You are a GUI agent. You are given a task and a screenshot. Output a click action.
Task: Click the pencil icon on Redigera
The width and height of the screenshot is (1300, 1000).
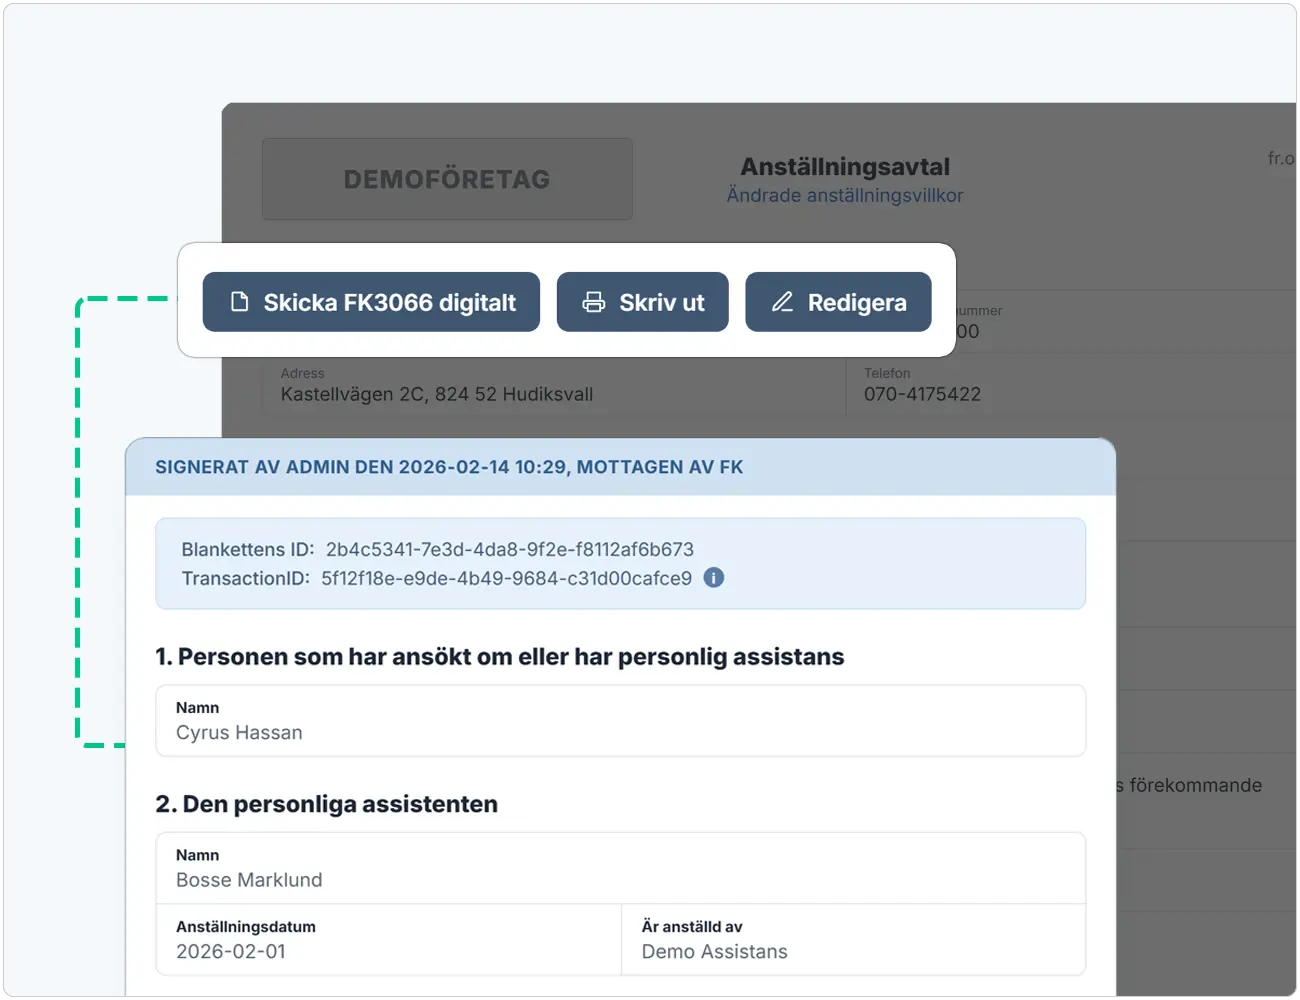pyautogui.click(x=782, y=302)
